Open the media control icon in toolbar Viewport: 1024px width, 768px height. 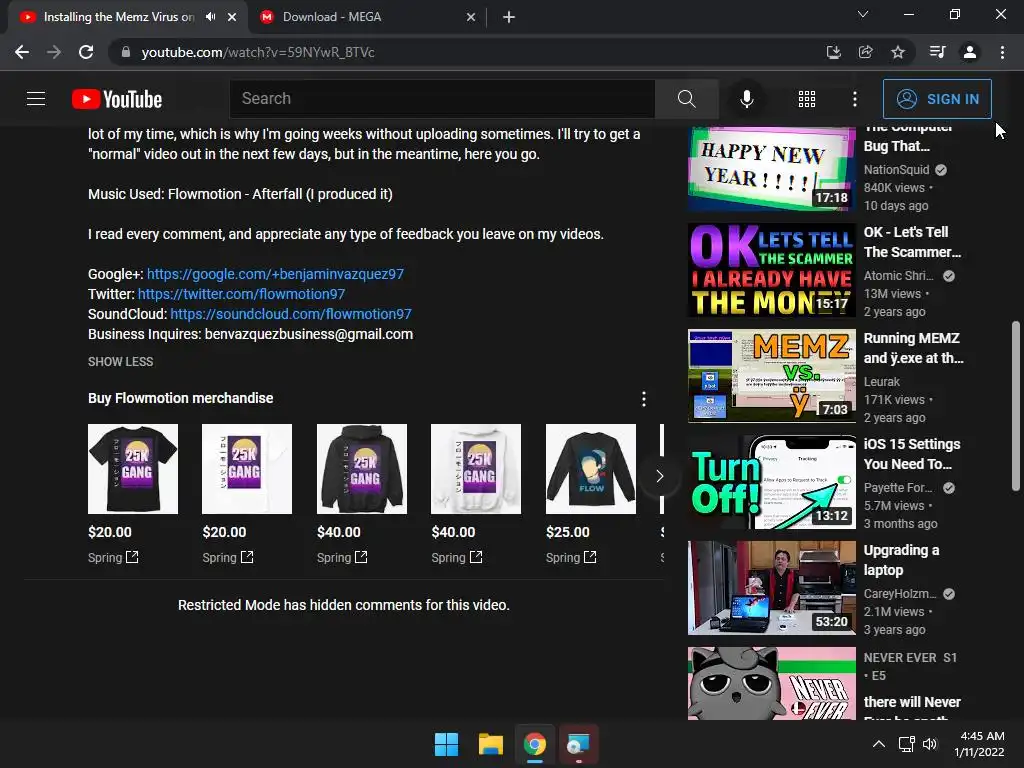937,52
